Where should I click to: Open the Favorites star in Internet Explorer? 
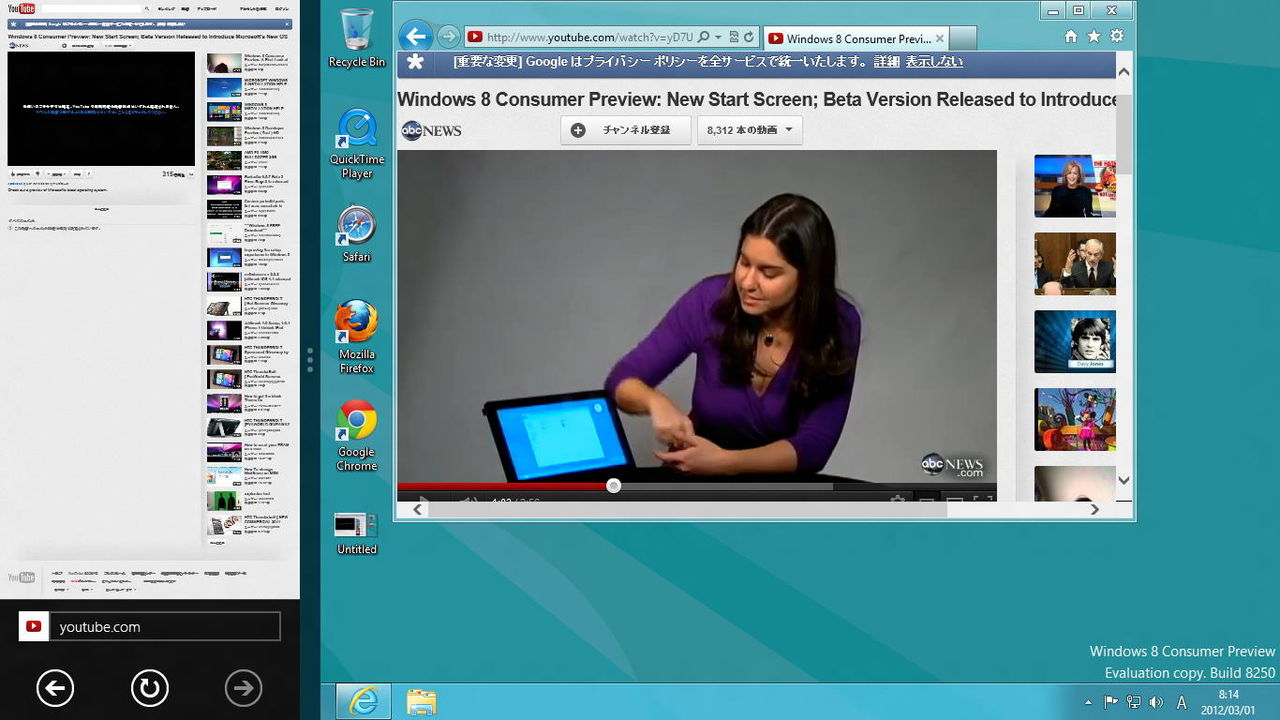tap(1094, 36)
